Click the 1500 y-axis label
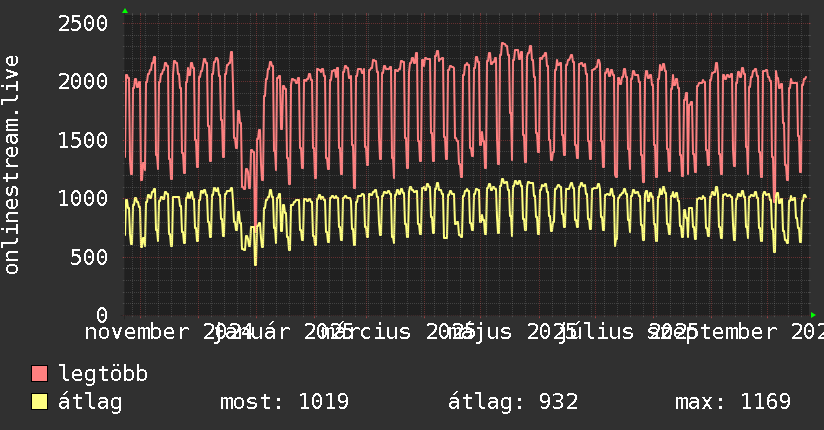This screenshot has height=430, width=824. tap(83, 140)
